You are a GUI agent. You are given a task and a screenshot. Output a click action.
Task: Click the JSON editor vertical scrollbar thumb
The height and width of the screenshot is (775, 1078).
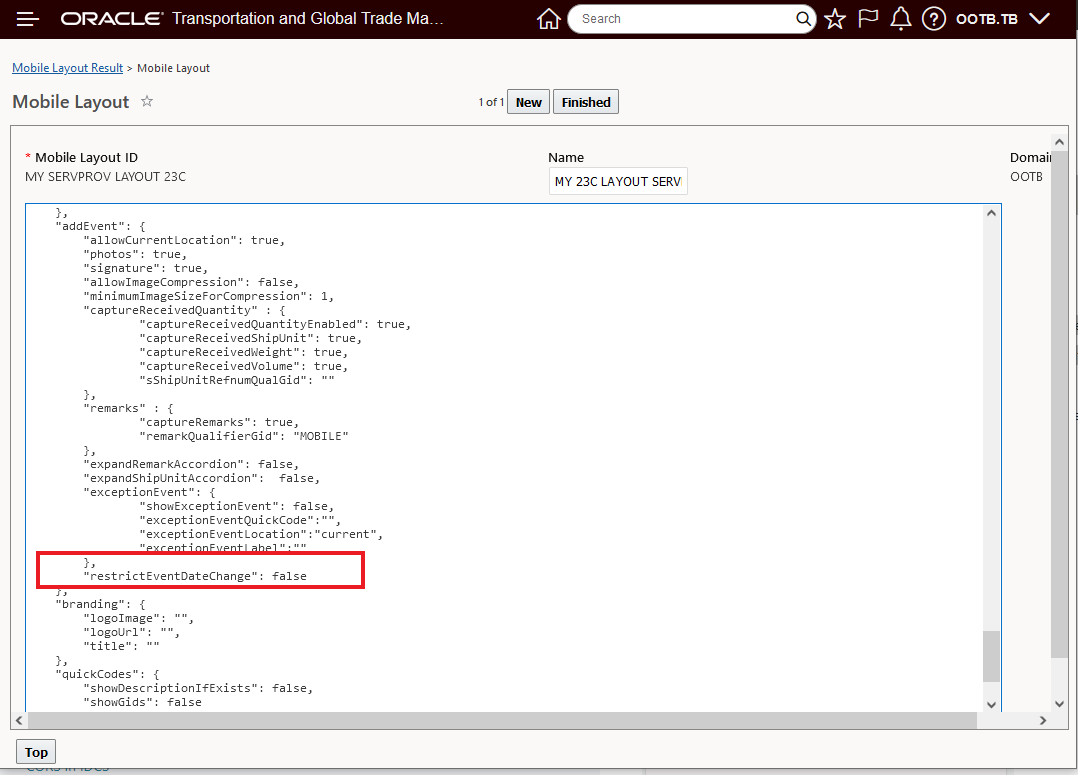tap(991, 656)
